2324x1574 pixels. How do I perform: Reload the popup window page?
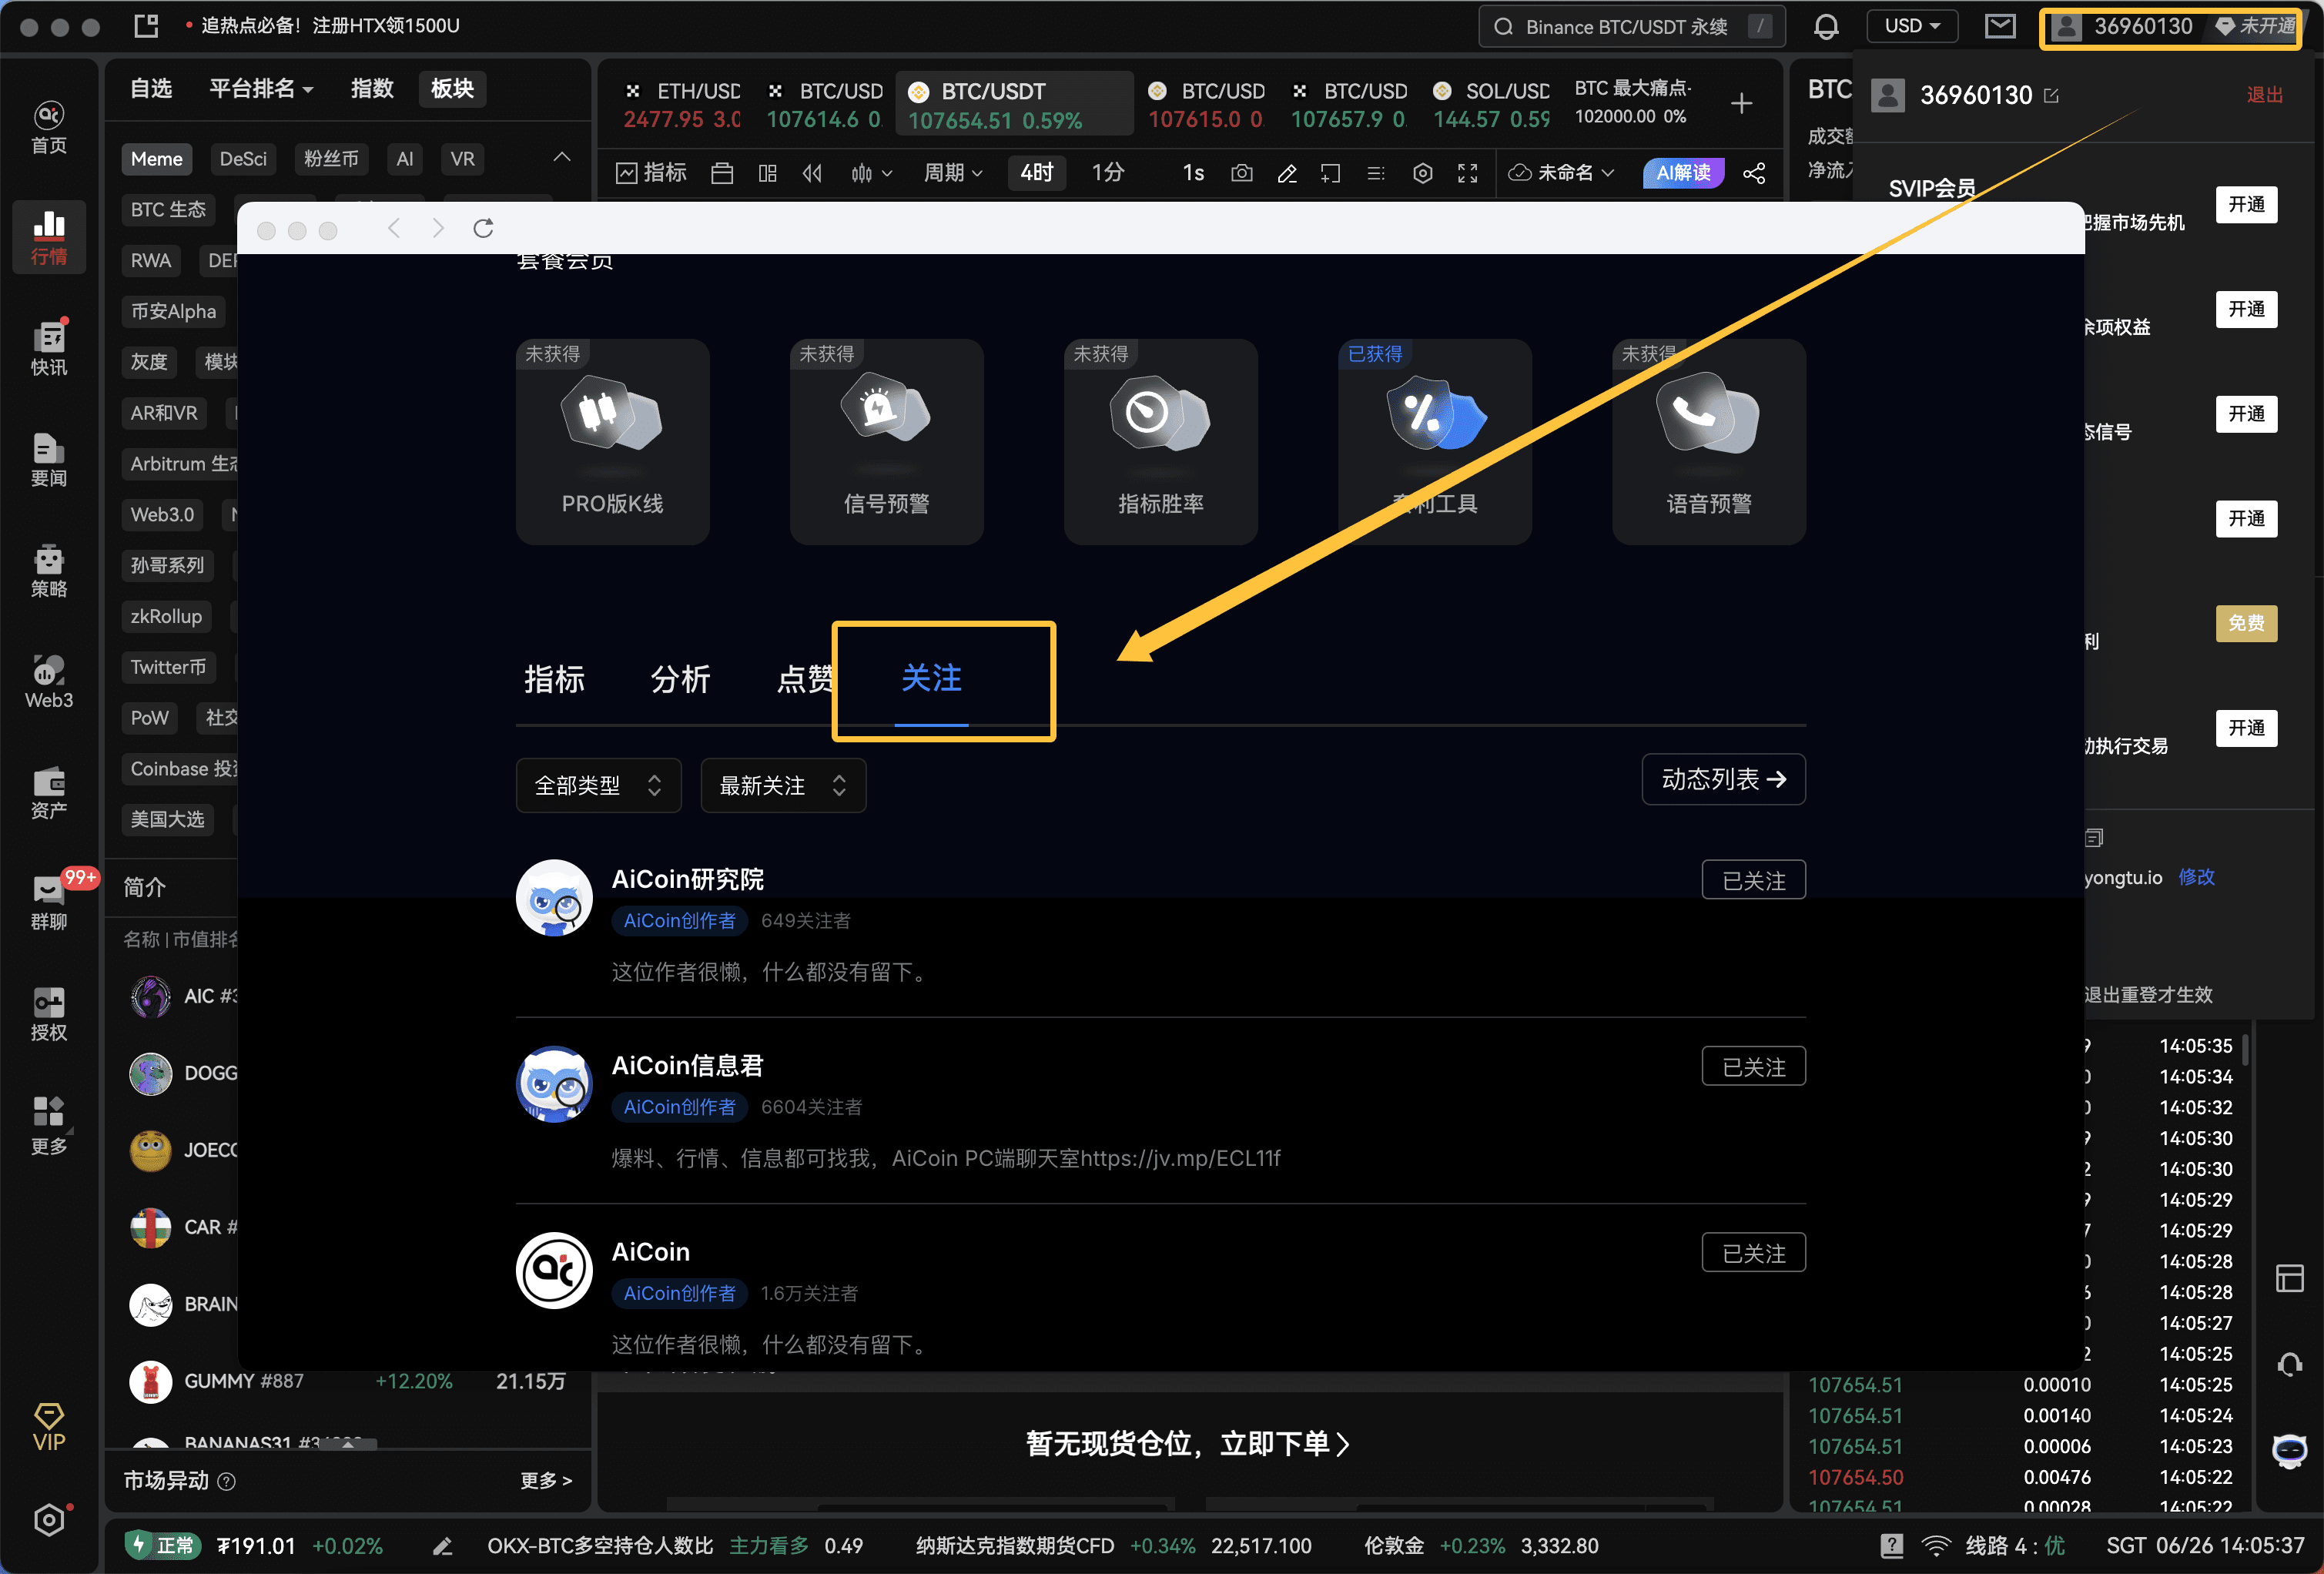point(483,229)
